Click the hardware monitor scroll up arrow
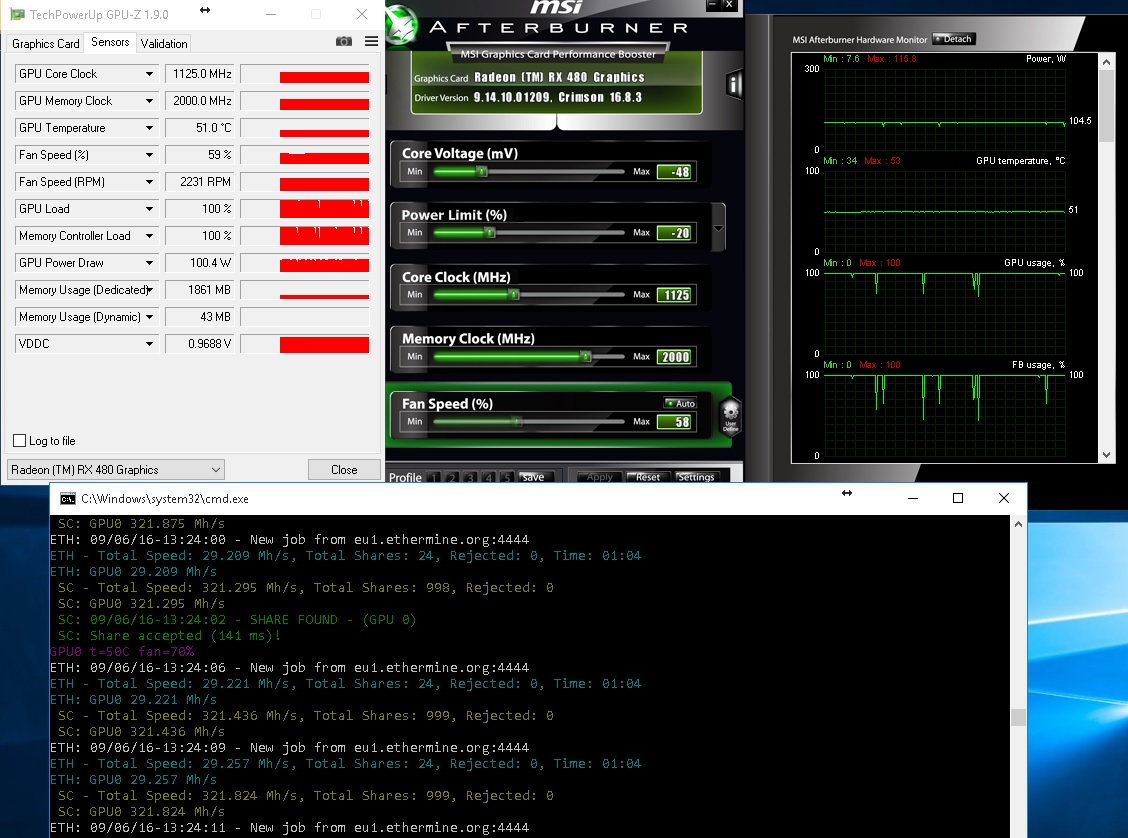This screenshot has height=838, width=1128. pos(1106,62)
